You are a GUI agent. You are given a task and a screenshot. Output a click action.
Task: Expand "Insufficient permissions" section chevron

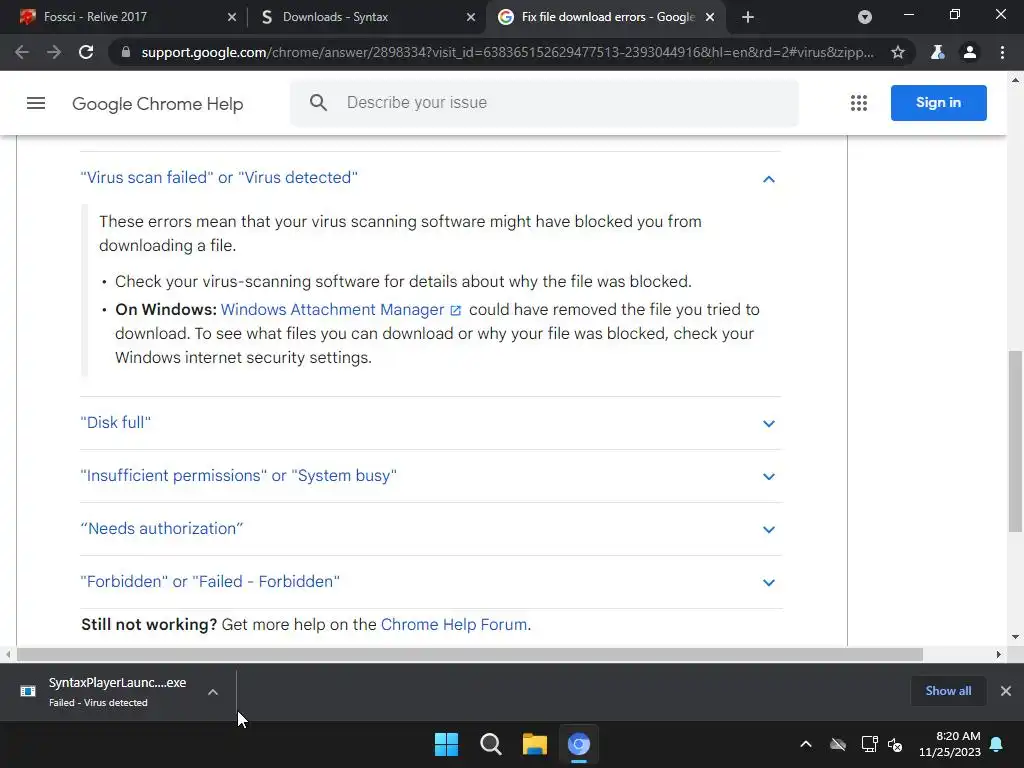(x=769, y=477)
